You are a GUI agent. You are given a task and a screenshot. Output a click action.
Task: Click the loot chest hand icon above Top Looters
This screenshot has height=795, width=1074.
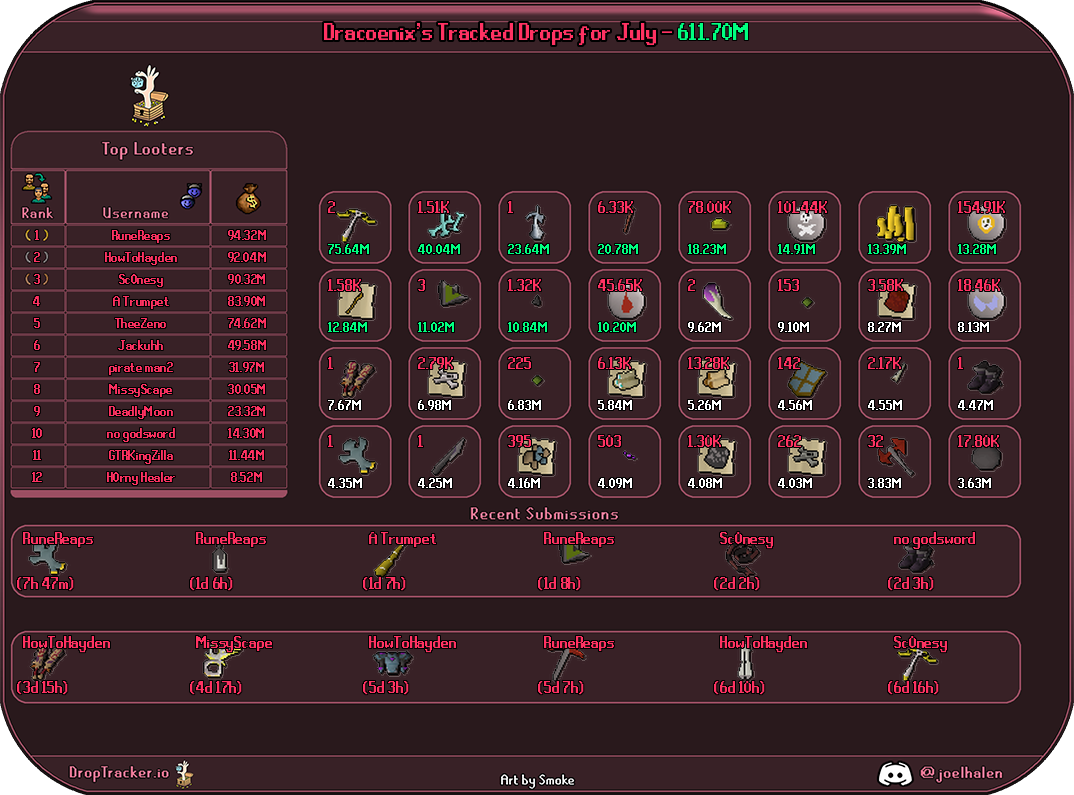point(149,95)
